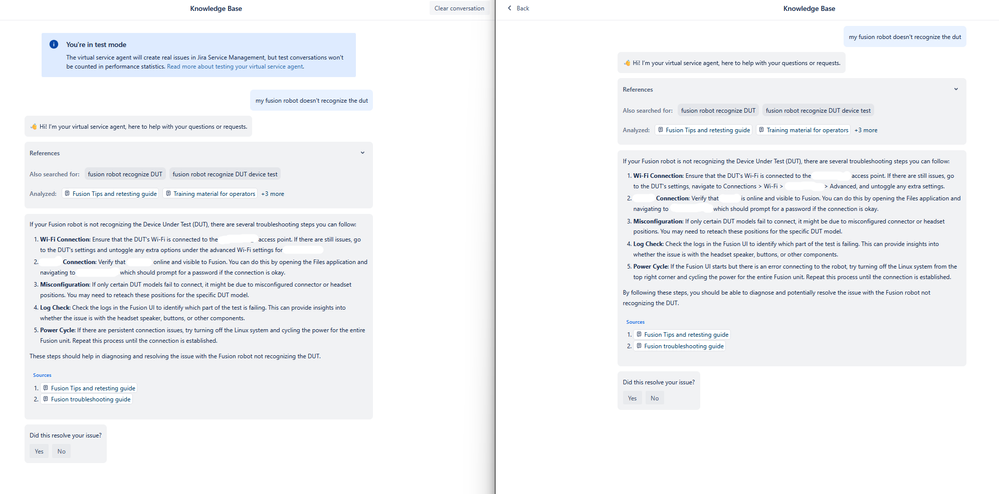Screen dimensions: 999x494
Task: Select 'fusion robot recognize DUT device test' chip in right window
Action: click(819, 110)
